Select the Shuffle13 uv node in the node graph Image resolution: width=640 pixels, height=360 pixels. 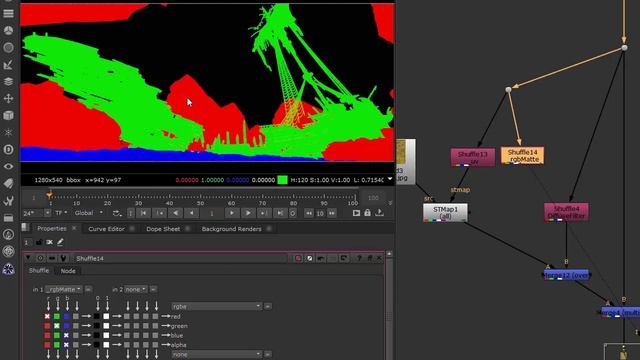[473, 158]
